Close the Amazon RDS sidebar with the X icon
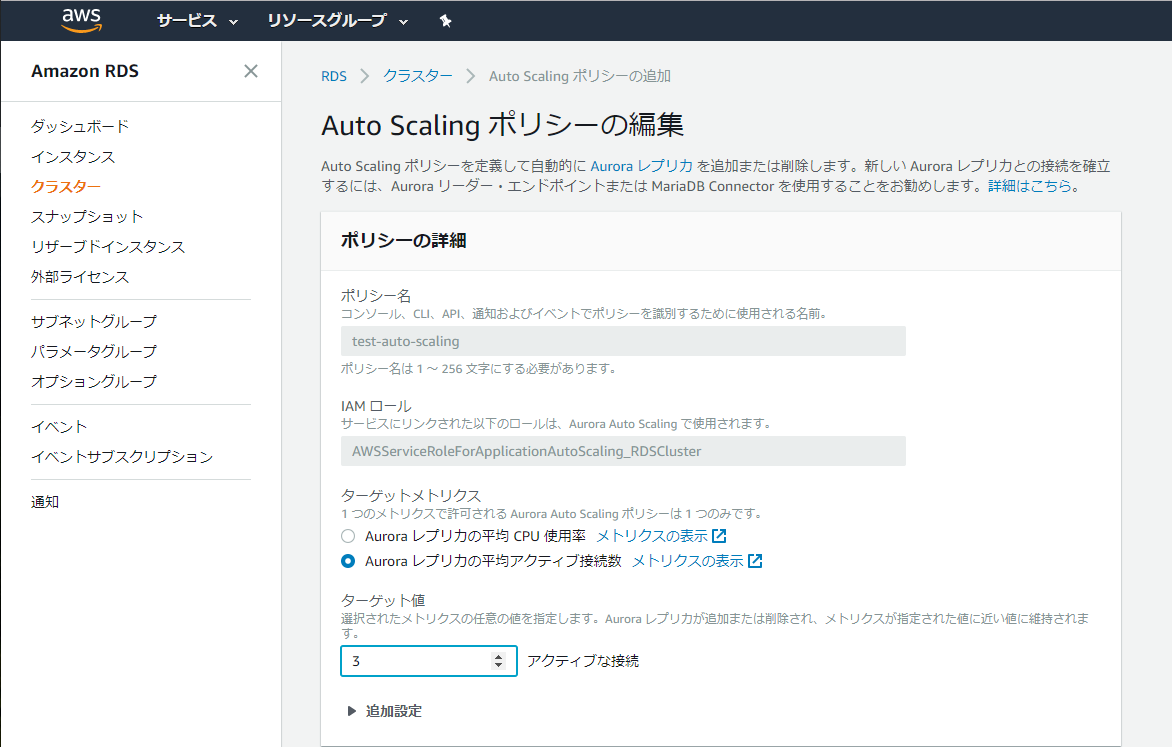Image resolution: width=1172 pixels, height=747 pixels. click(251, 71)
